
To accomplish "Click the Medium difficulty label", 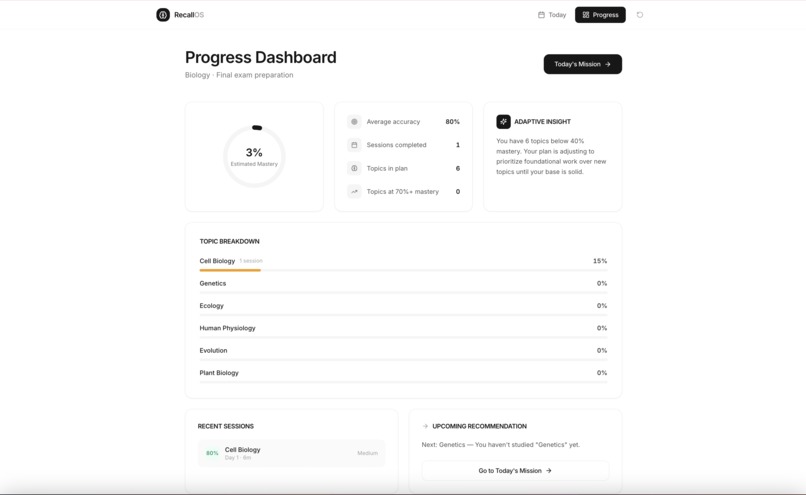I will tap(368, 453).
